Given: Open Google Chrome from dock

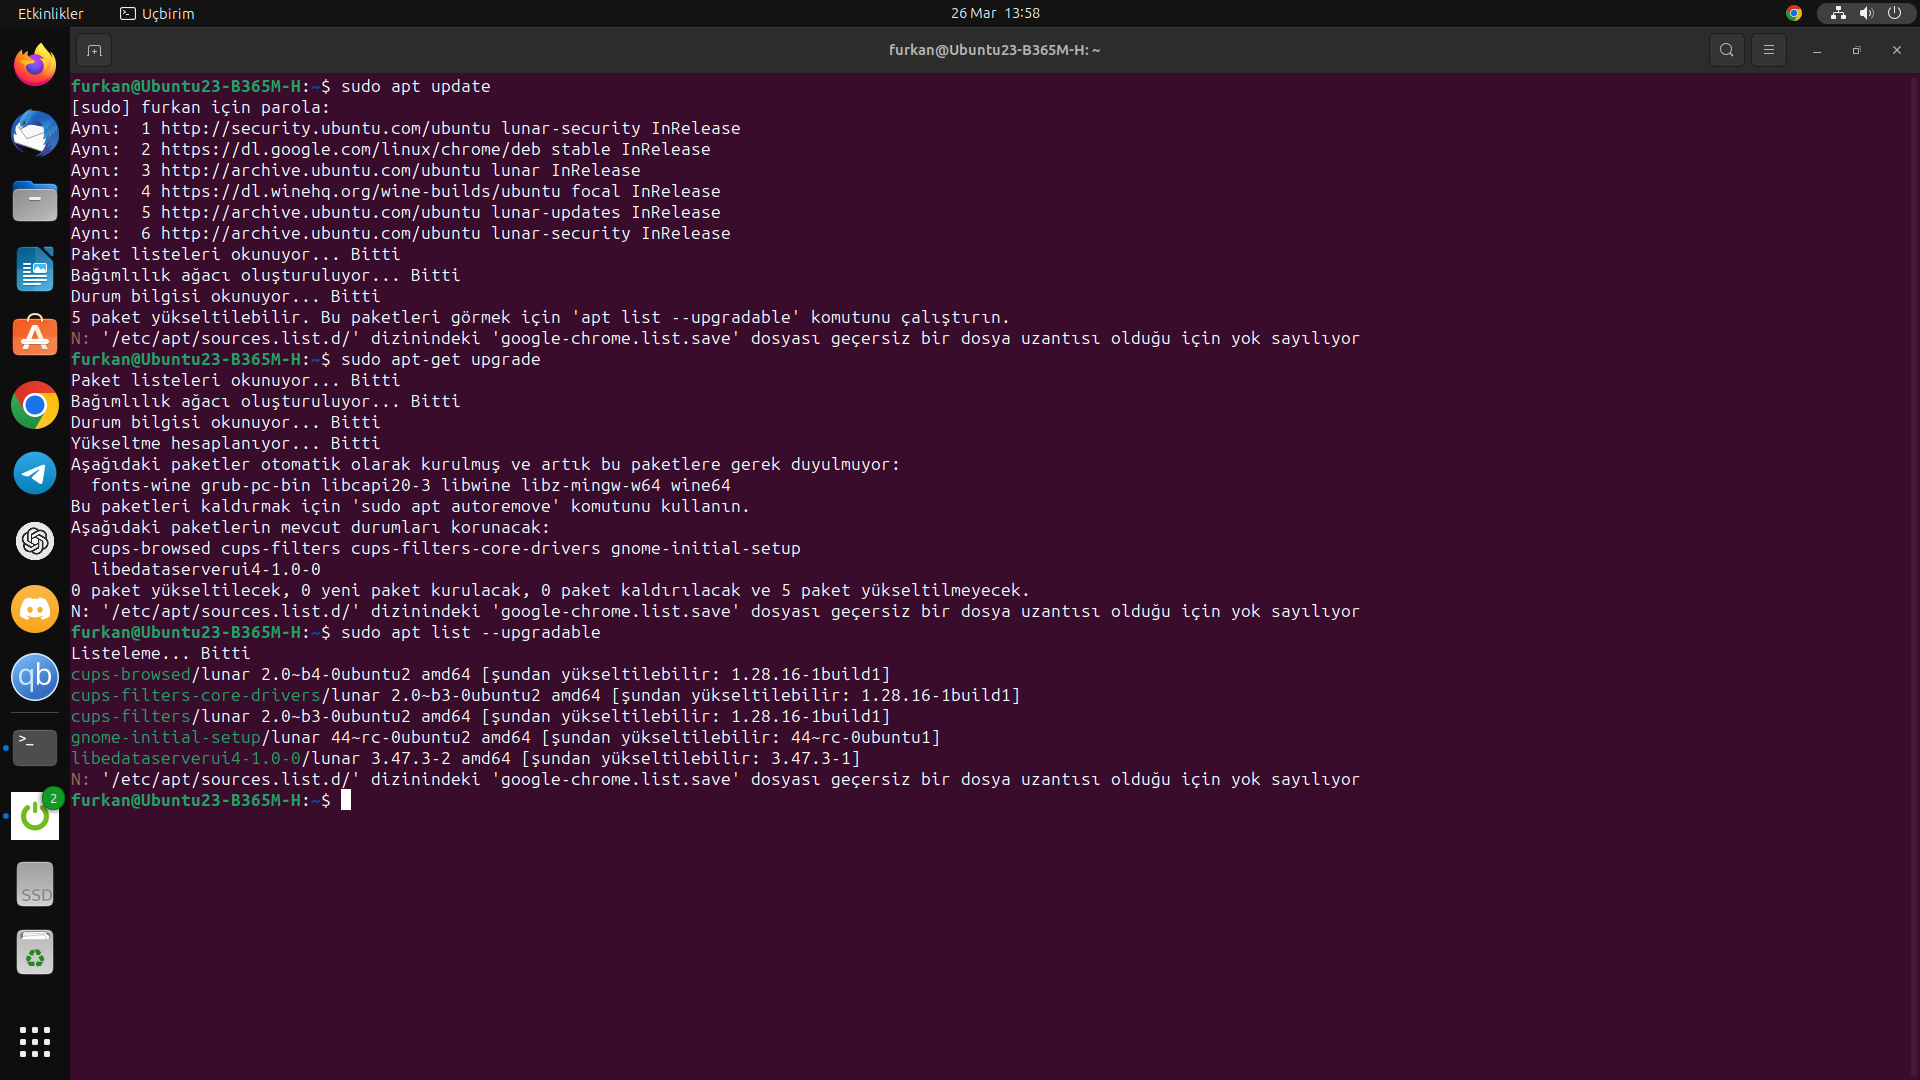Looking at the screenshot, I should [35, 405].
